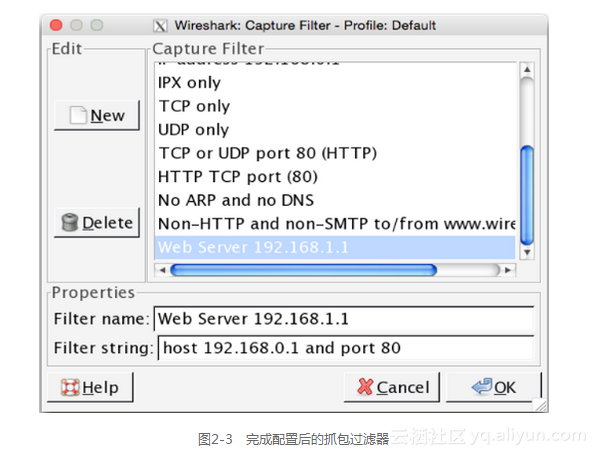
Task: Click the vertical scrollbar down arrow
Action: 527,252
